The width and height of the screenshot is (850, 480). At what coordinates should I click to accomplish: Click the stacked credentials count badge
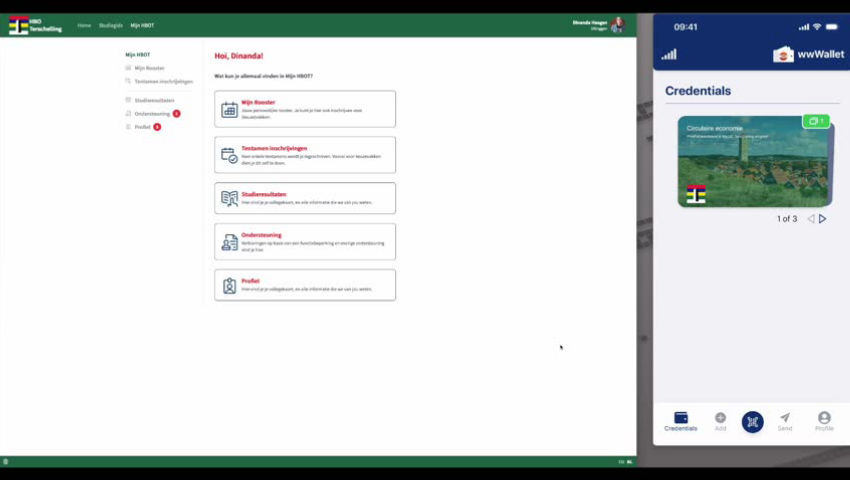[815, 121]
